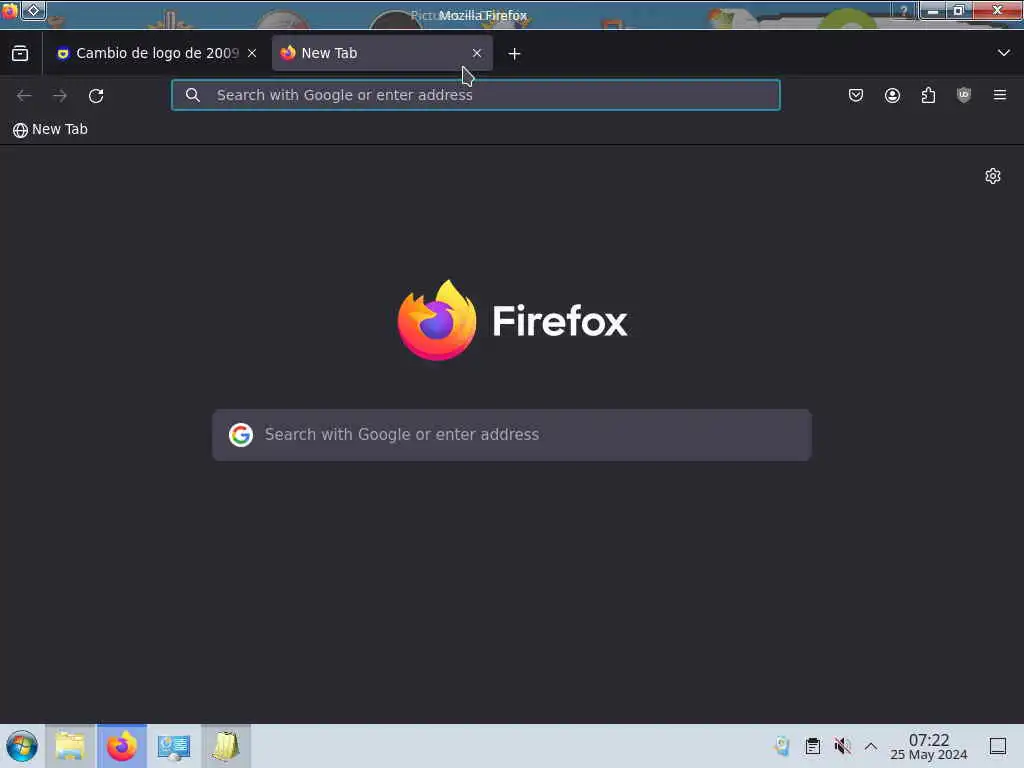Focus the address bar search field
Image resolution: width=1024 pixels, height=768 pixels.
475,95
